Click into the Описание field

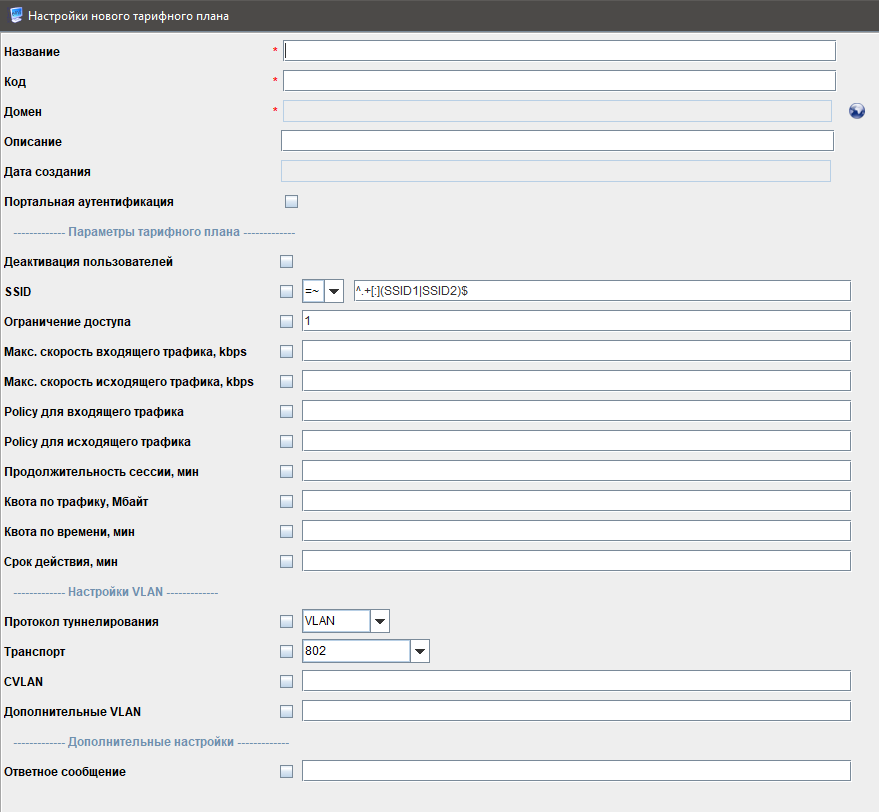(557, 141)
